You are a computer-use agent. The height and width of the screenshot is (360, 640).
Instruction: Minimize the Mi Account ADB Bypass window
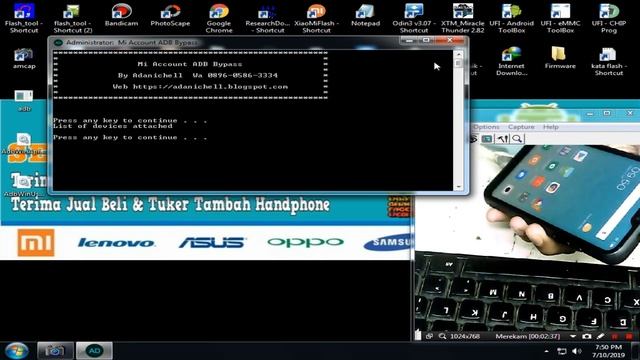click(410, 40)
